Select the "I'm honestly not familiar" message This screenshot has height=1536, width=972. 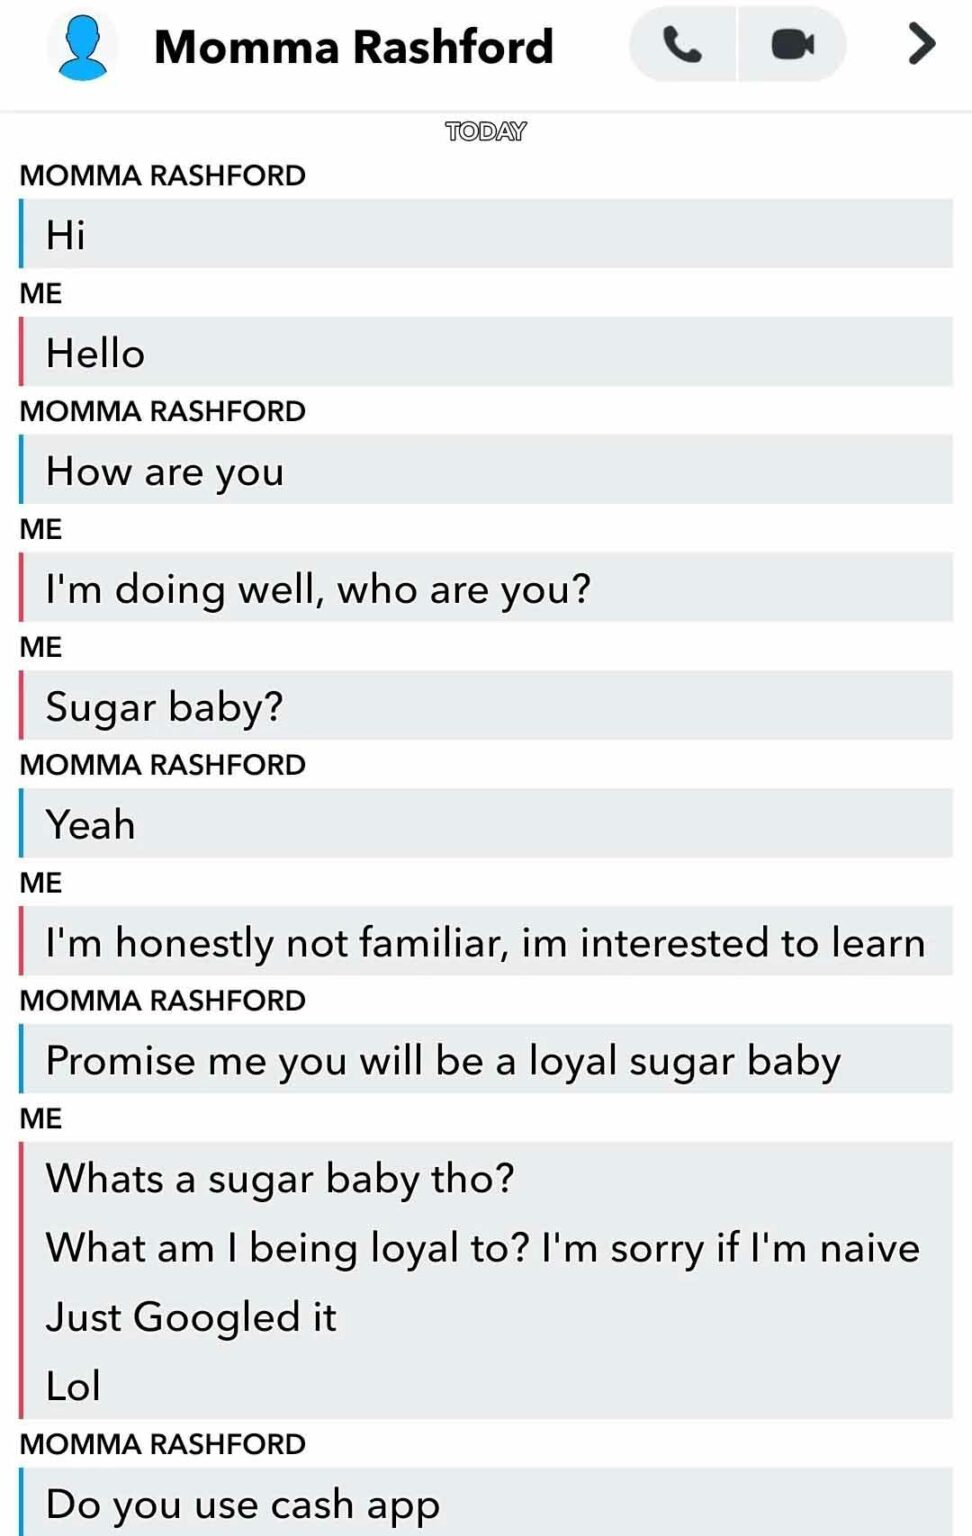click(x=485, y=943)
